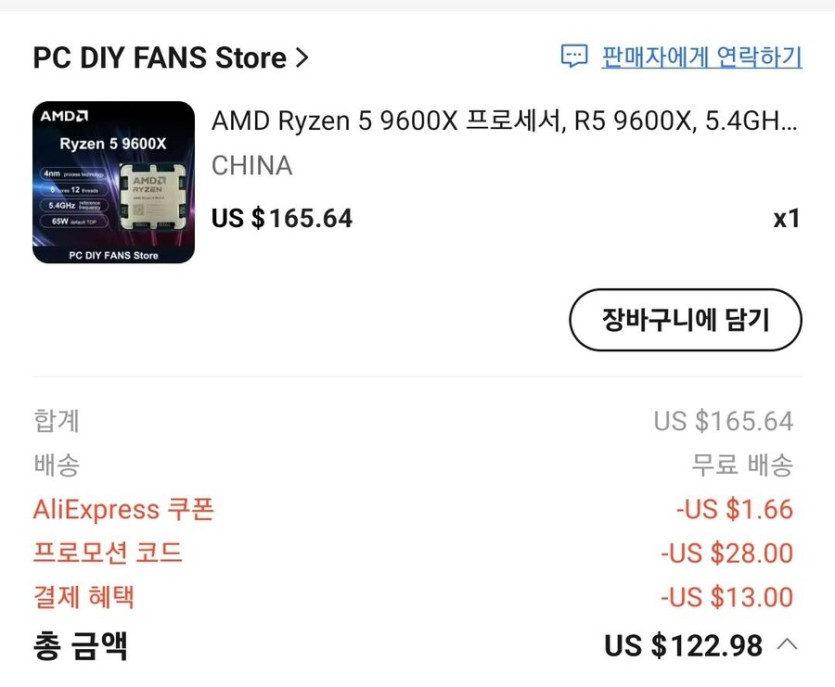Viewport: 835px width, 687px height.
Task: Click the 무료 배송 shipping value
Action: point(742,465)
